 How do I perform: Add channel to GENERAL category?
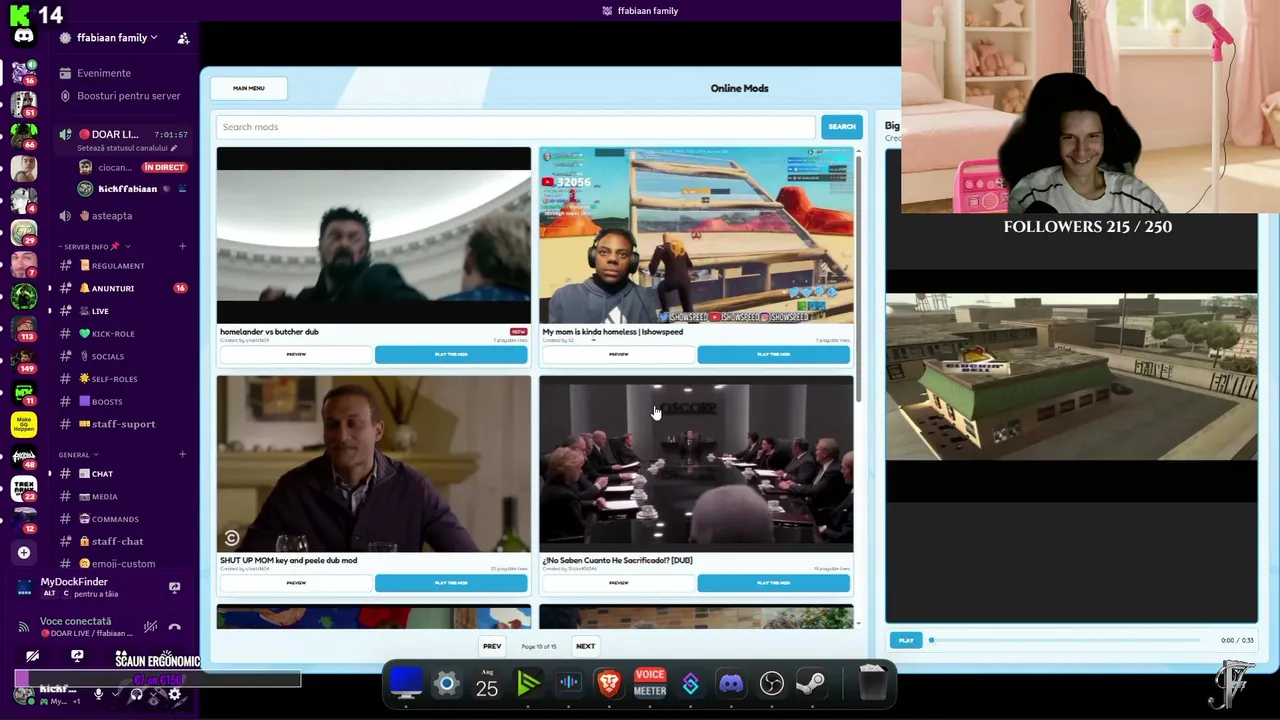pos(182,454)
